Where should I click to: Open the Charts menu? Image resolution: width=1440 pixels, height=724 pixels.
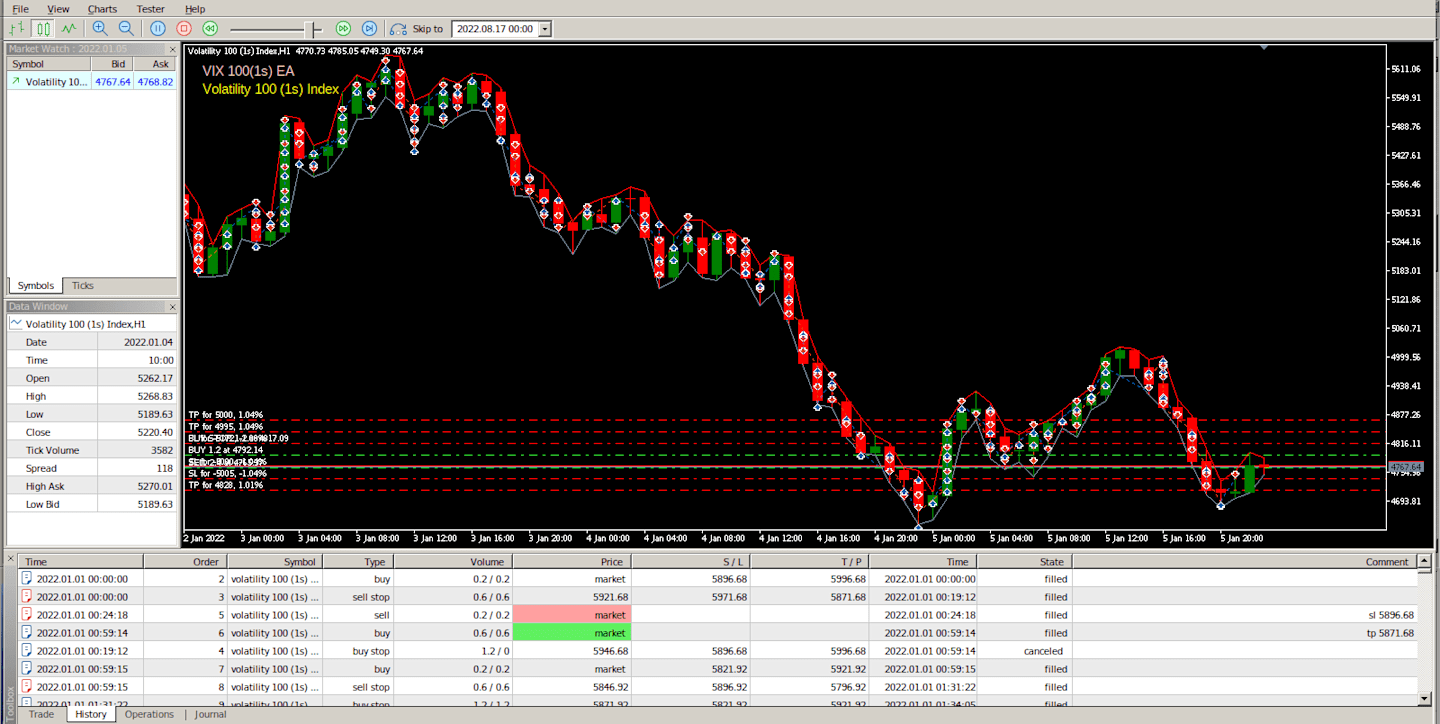tap(102, 9)
